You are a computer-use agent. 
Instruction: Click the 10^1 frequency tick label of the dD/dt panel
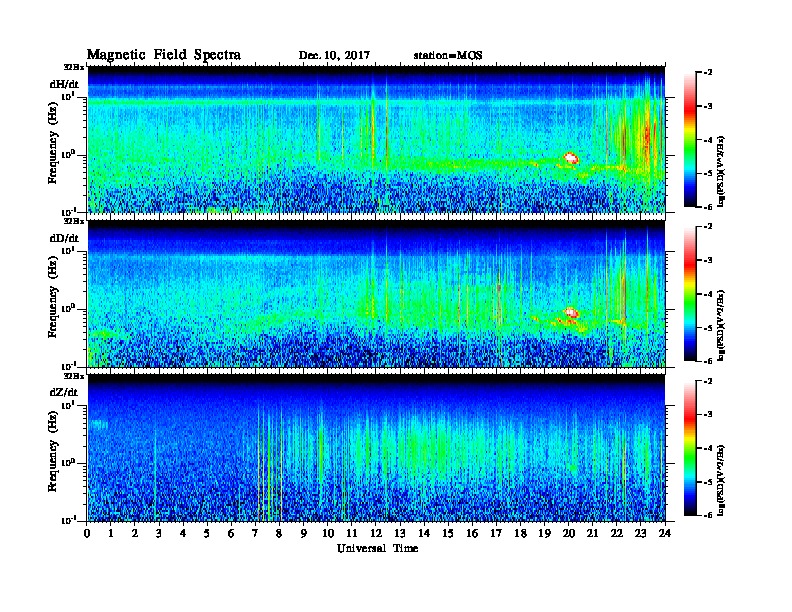pyautogui.click(x=68, y=250)
